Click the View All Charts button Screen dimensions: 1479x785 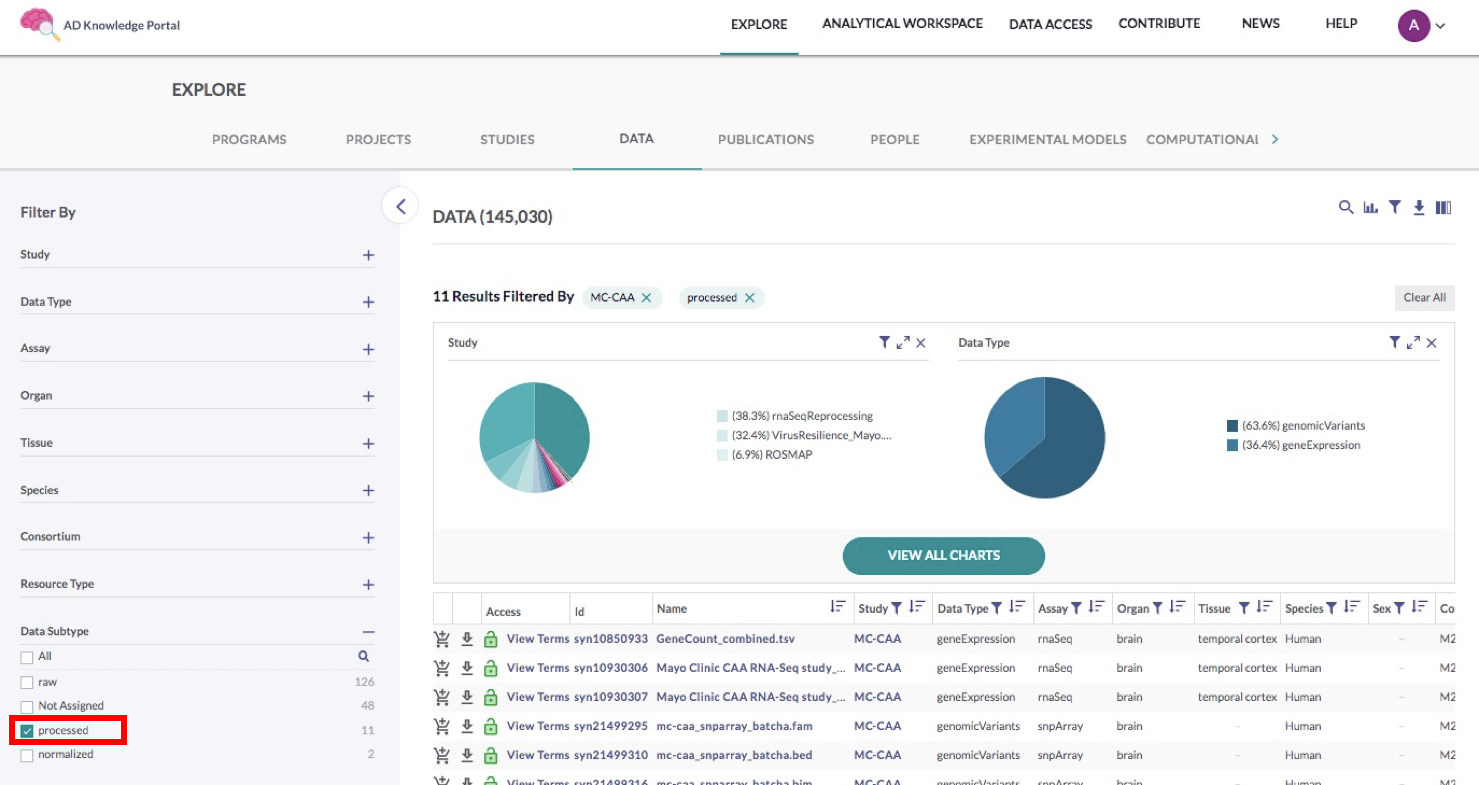(x=943, y=556)
